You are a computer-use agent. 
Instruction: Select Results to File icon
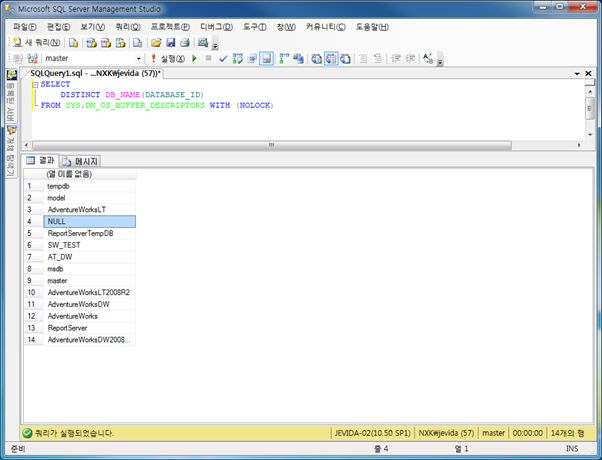(346, 58)
